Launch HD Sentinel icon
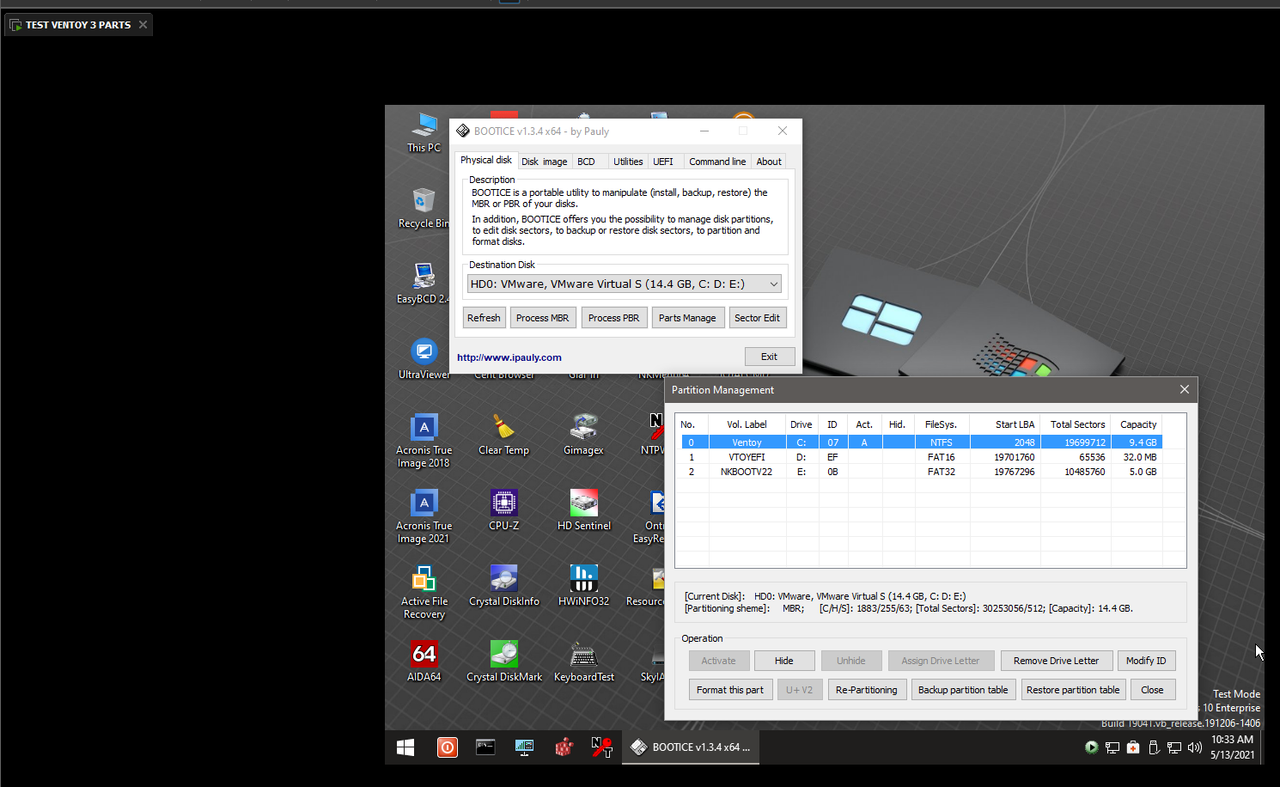This screenshot has height=787, width=1280. [x=584, y=510]
